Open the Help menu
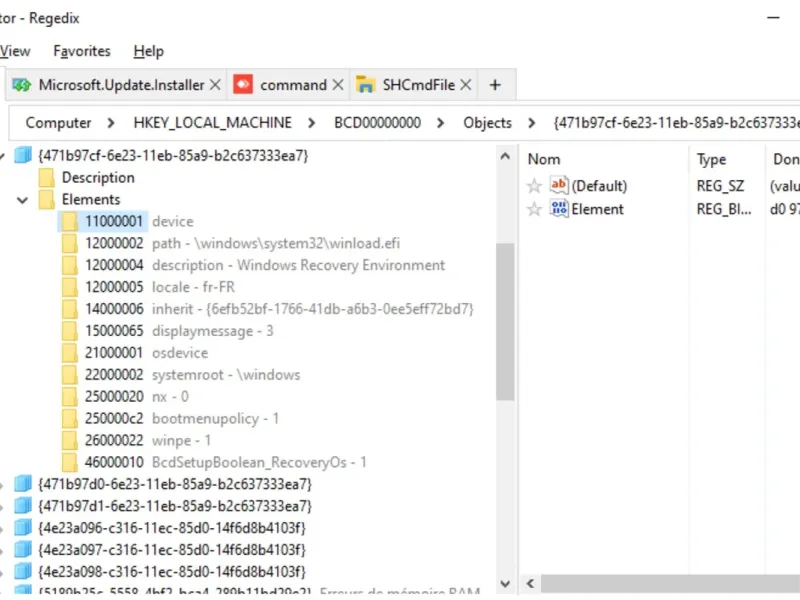The width and height of the screenshot is (800, 600). pyautogui.click(x=148, y=51)
